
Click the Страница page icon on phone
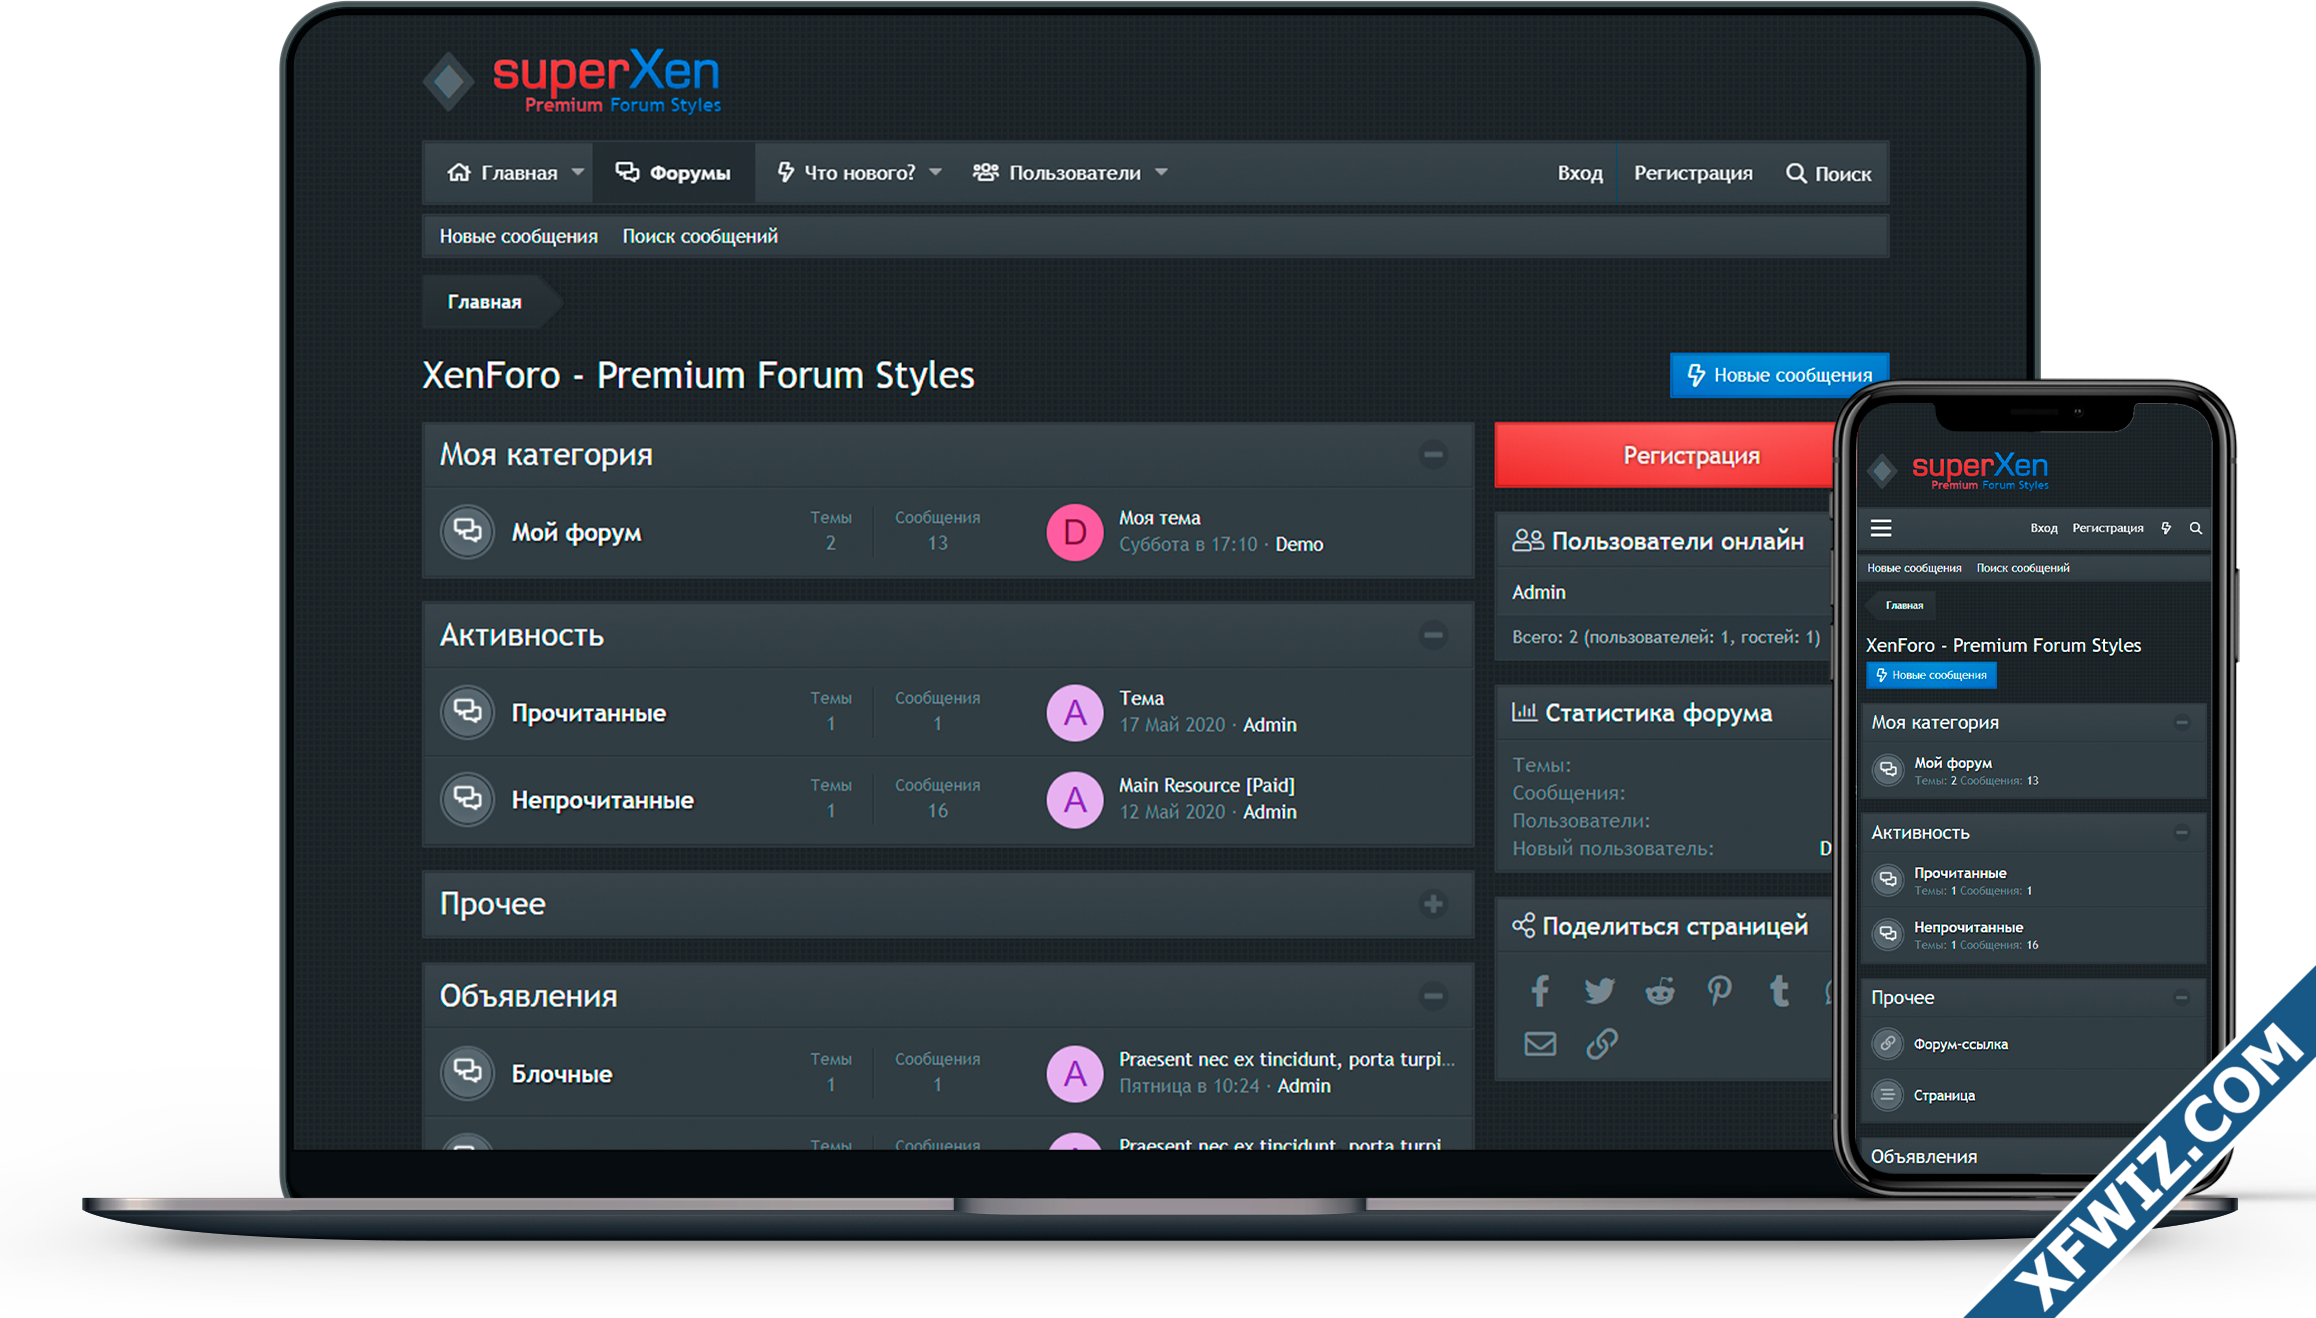pos(1887,1095)
